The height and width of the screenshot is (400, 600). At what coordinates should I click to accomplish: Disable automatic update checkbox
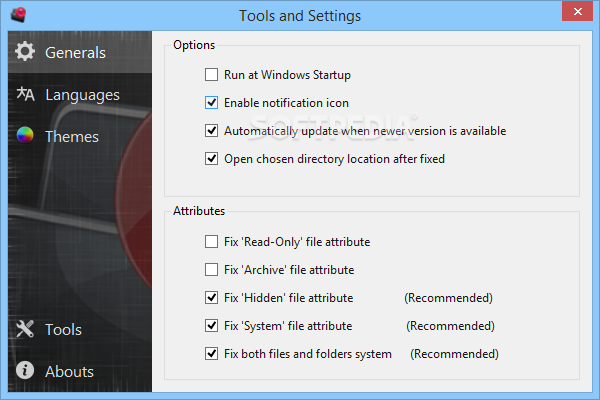[x=211, y=130]
